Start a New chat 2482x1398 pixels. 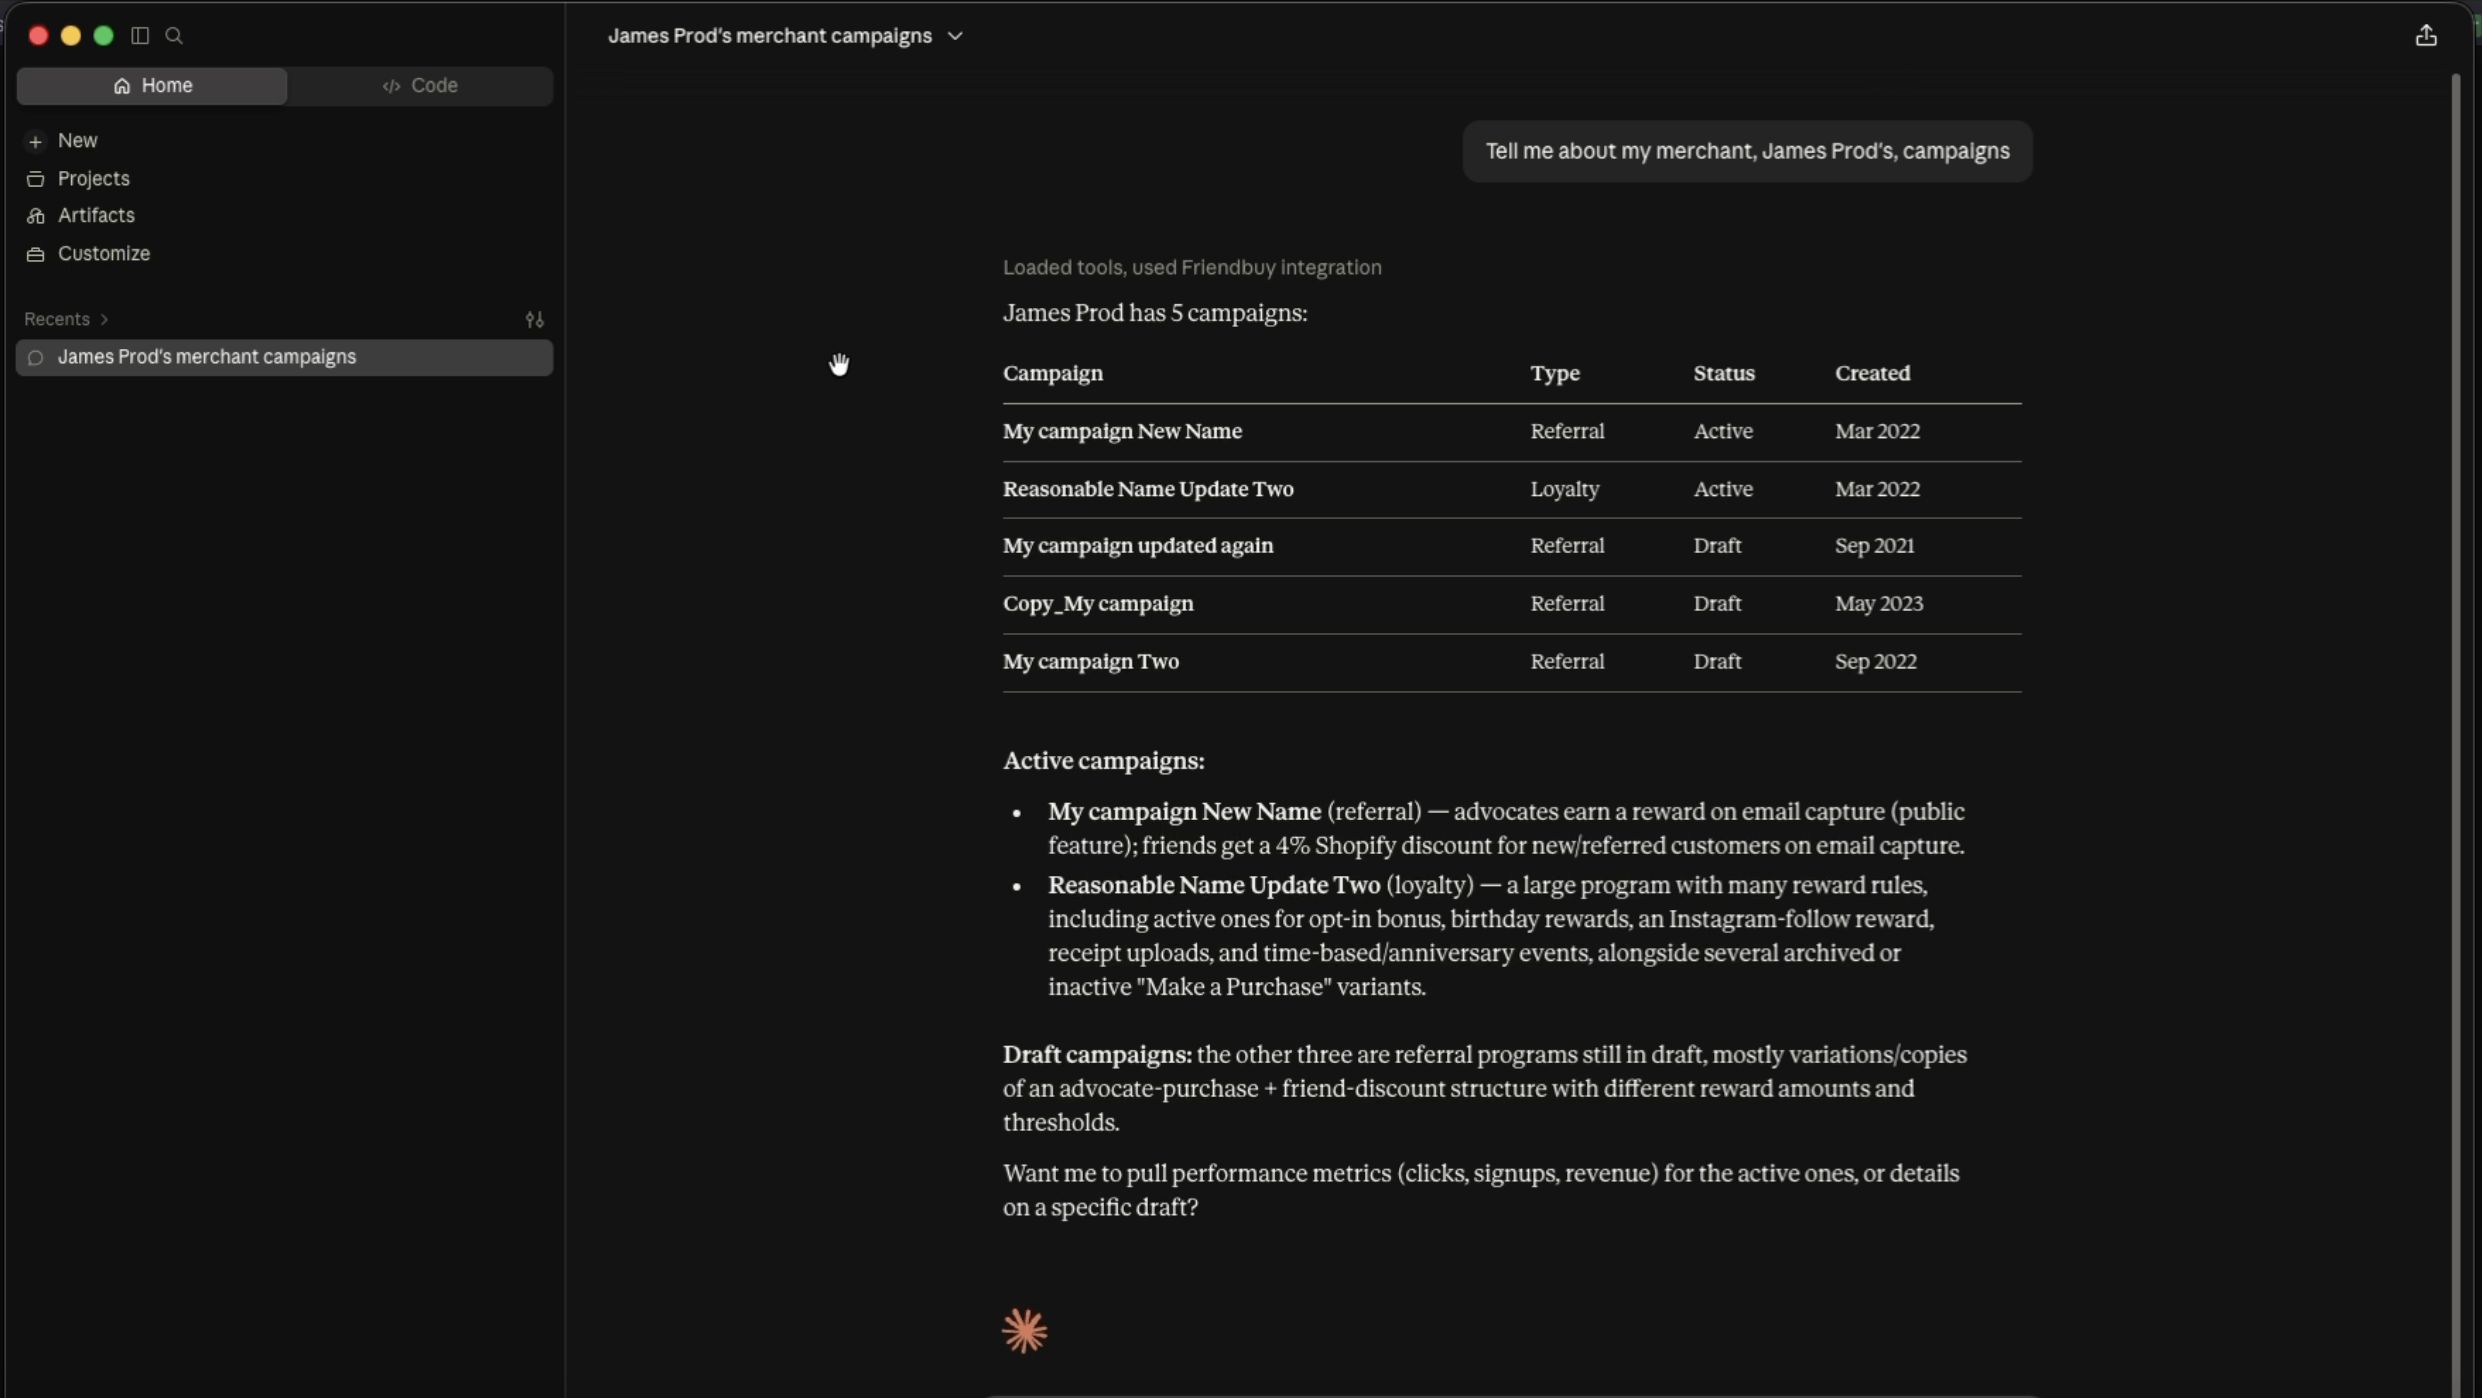[77, 141]
